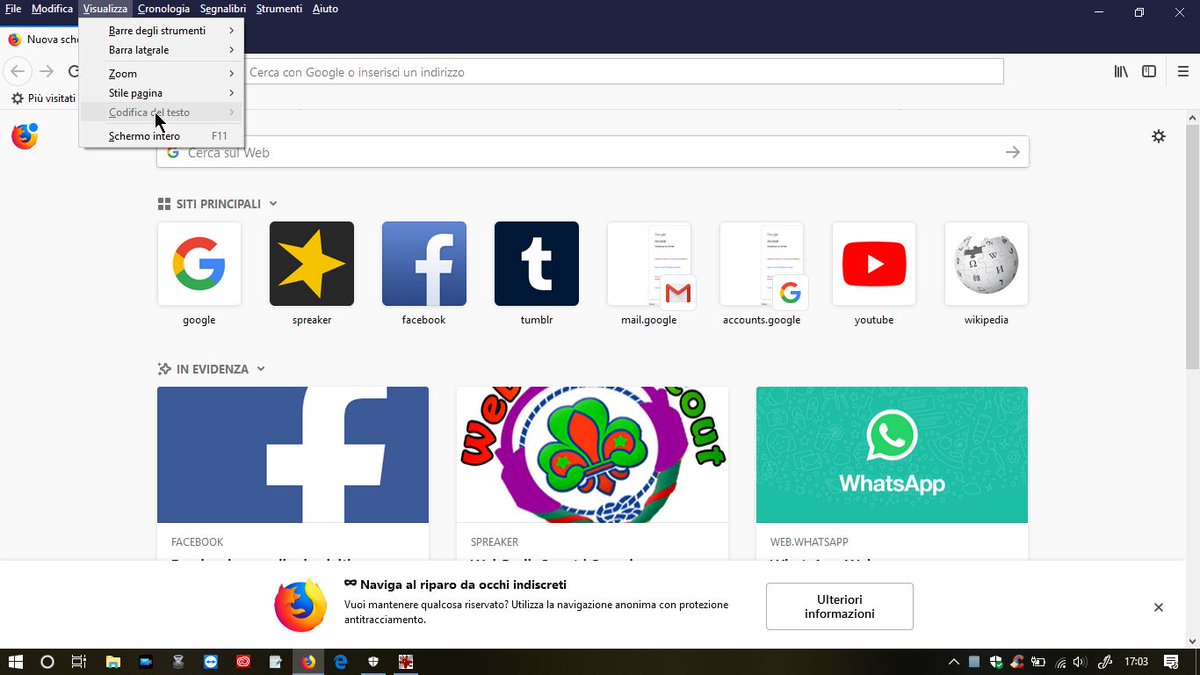Go forward with the forward arrow
1200x675 pixels.
pos(46,72)
